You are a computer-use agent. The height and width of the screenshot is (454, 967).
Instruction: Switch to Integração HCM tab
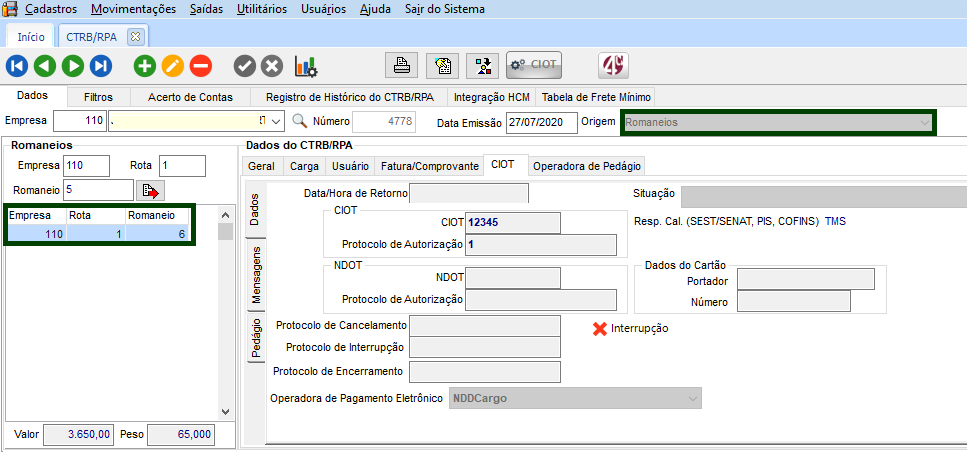(492, 97)
